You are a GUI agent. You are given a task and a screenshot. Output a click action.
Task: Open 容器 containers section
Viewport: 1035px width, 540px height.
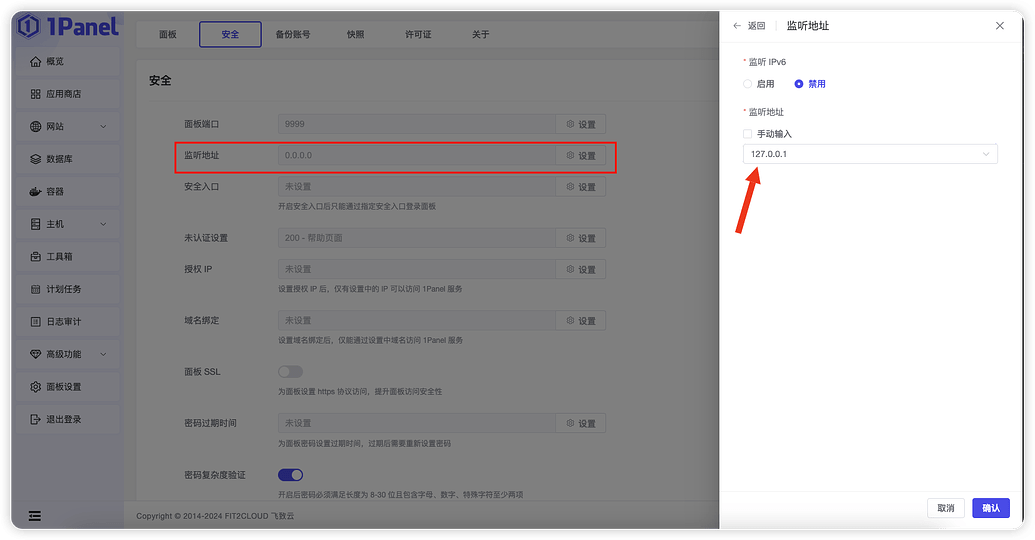tap(67, 191)
